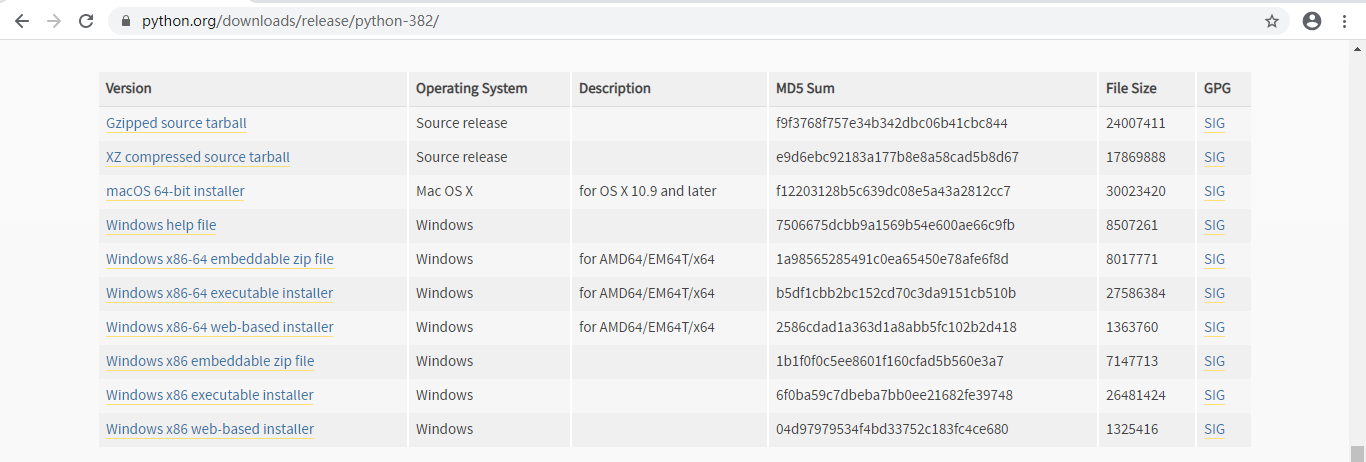Click the vertical scrollbar thumb
This screenshot has width=1366, height=462.
1357,453
